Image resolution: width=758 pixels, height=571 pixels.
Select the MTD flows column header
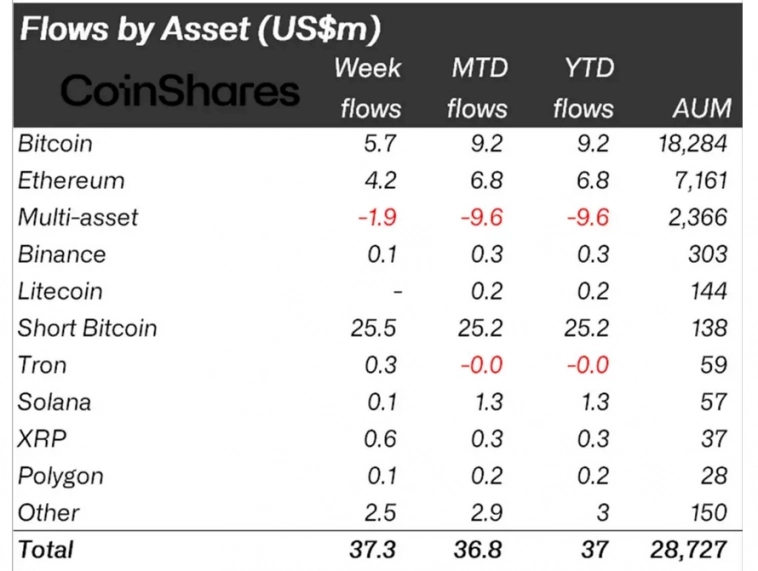[478, 88]
